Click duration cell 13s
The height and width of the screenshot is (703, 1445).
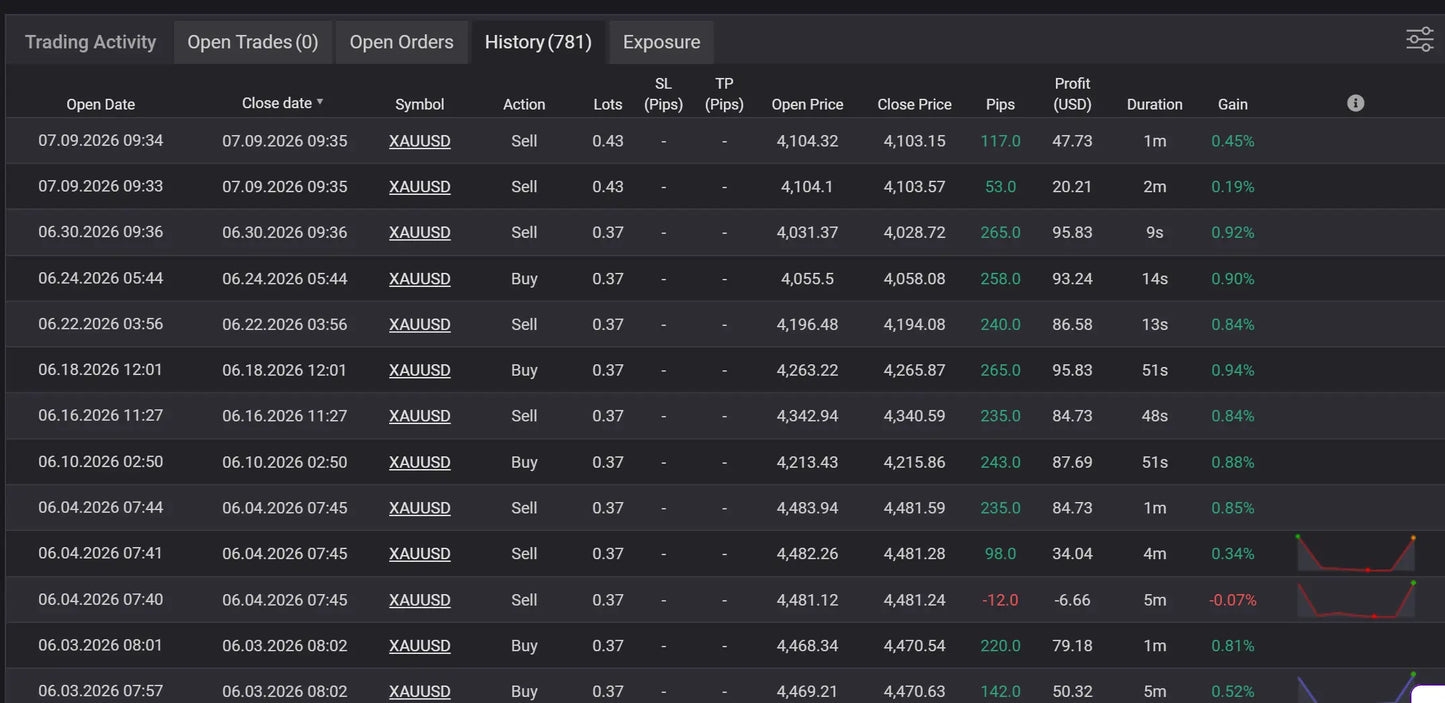tap(1154, 324)
